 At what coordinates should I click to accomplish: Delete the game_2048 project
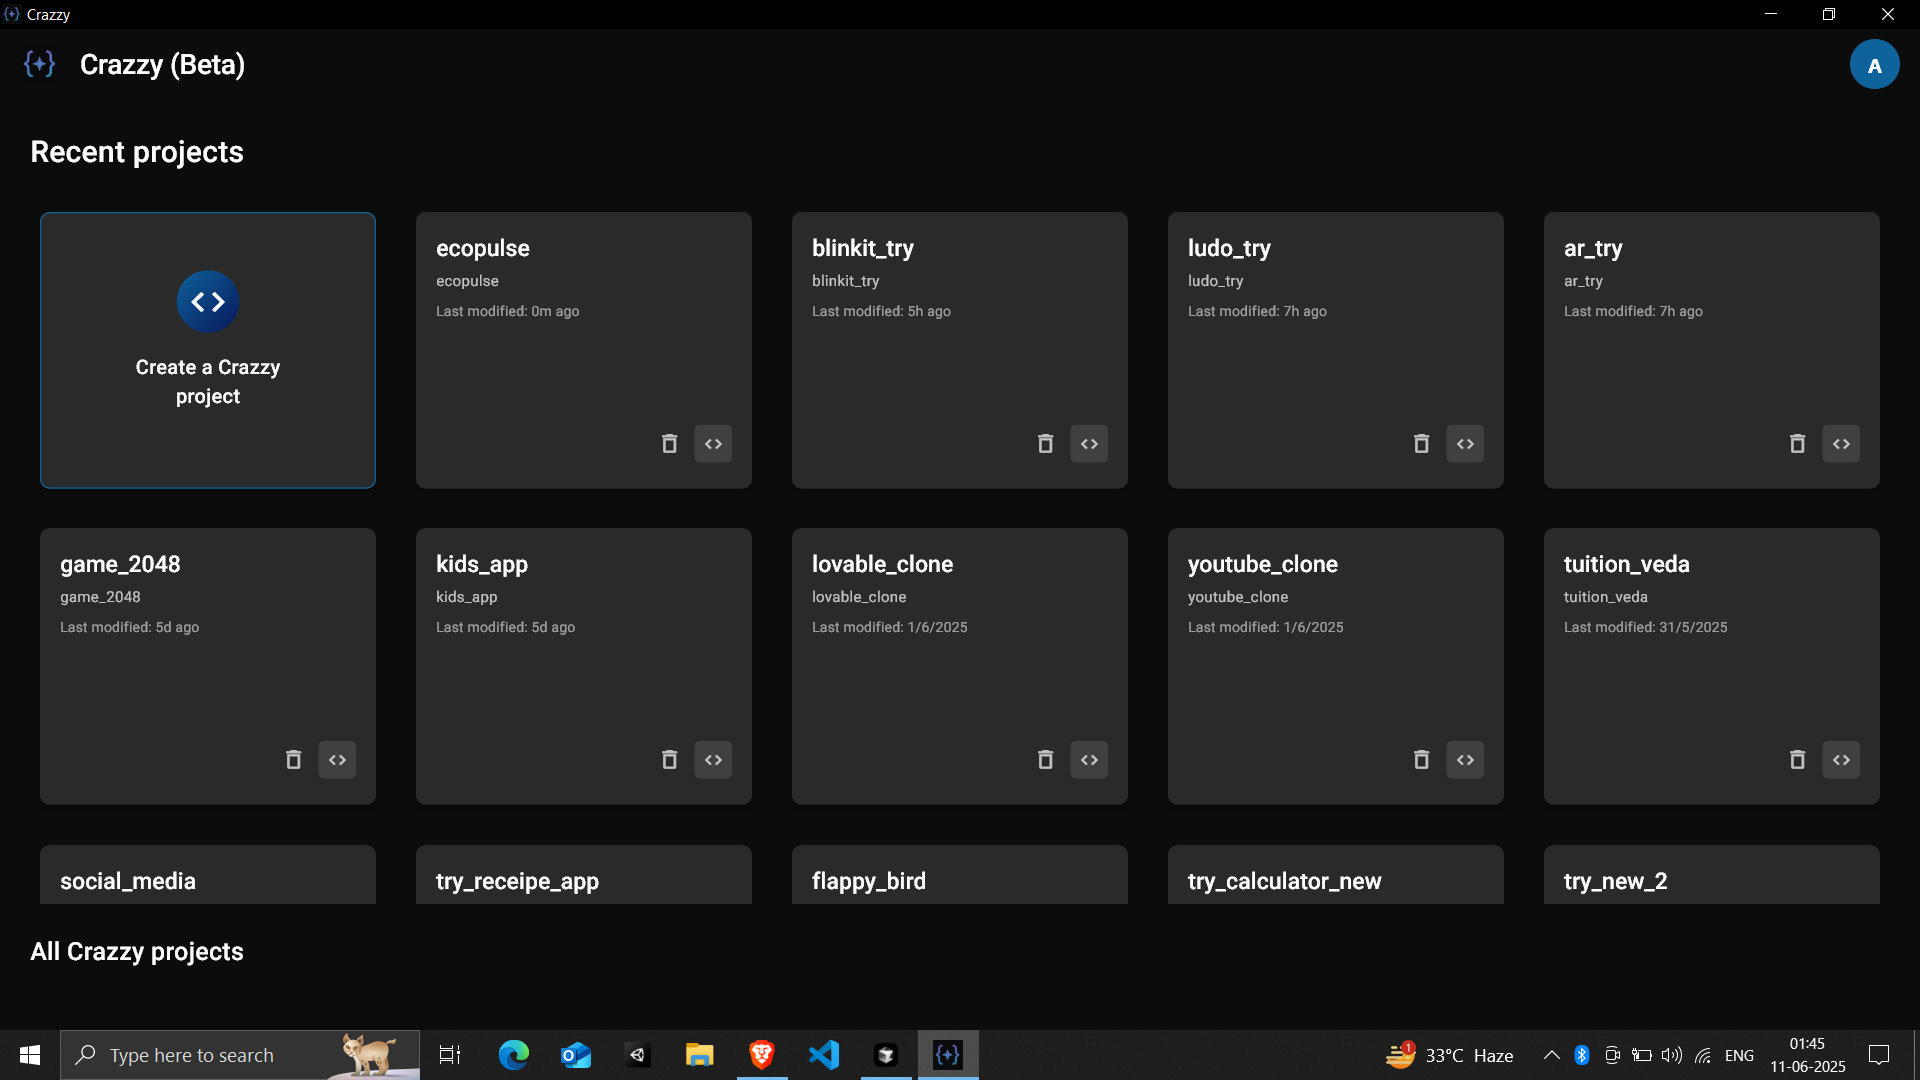[x=293, y=759]
